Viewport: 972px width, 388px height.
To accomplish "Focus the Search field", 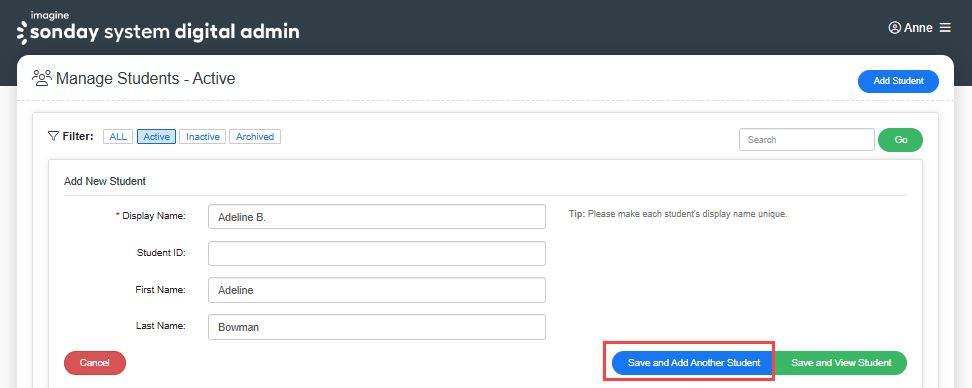I will (x=806, y=139).
